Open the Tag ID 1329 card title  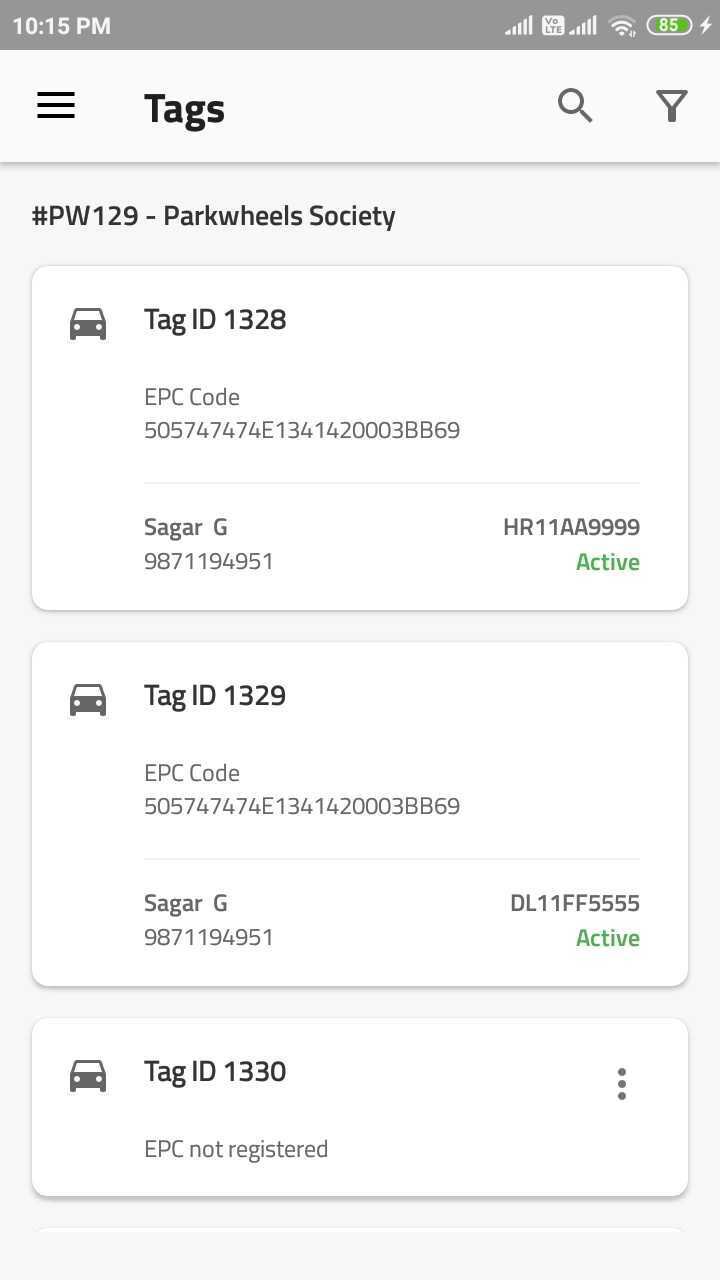click(x=215, y=696)
